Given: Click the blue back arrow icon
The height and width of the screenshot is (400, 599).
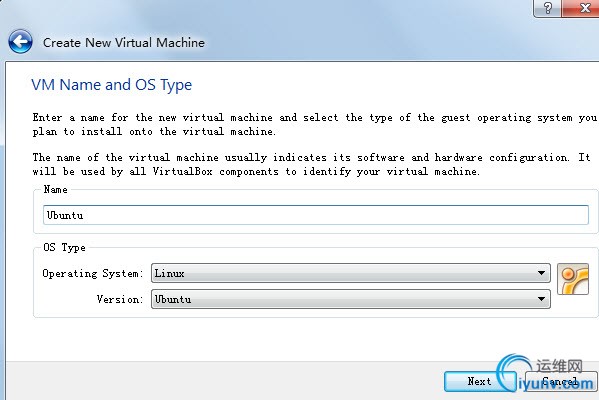Looking at the screenshot, I should pos(20,42).
